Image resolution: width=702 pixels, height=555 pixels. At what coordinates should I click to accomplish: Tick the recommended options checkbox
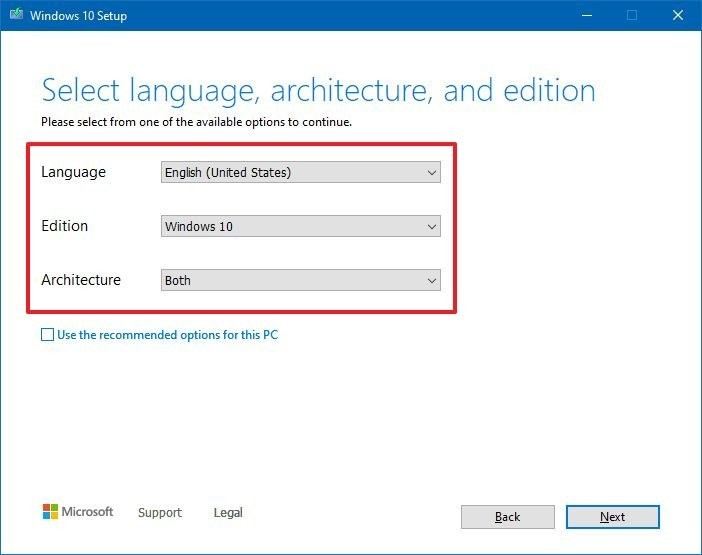tap(47, 335)
